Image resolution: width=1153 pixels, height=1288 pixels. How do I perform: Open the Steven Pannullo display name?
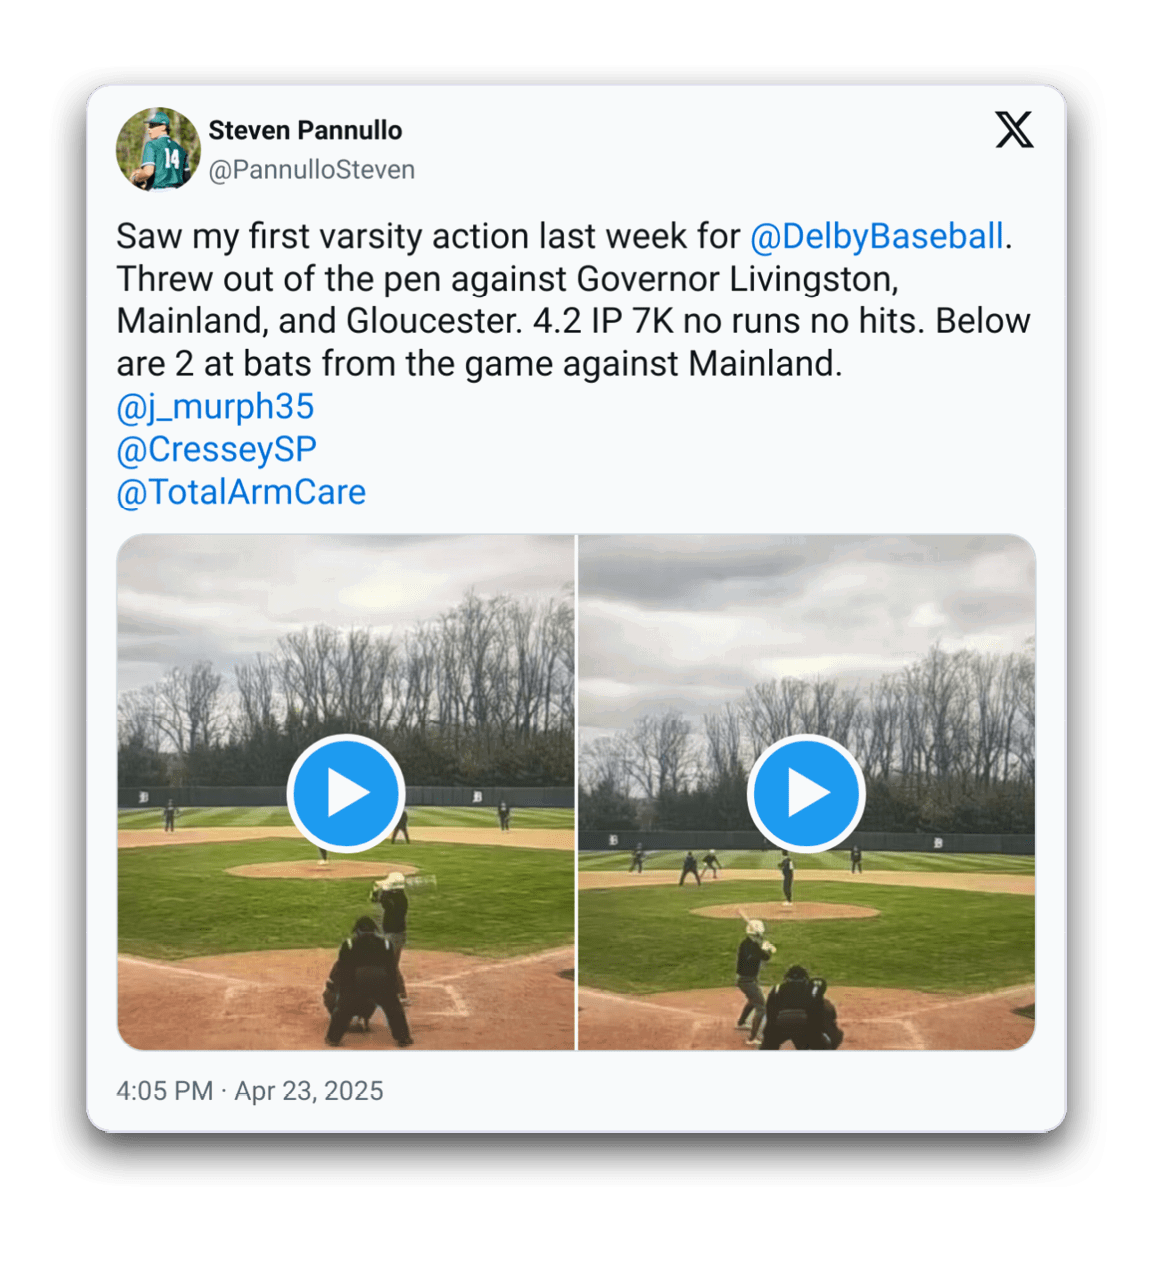tap(305, 130)
